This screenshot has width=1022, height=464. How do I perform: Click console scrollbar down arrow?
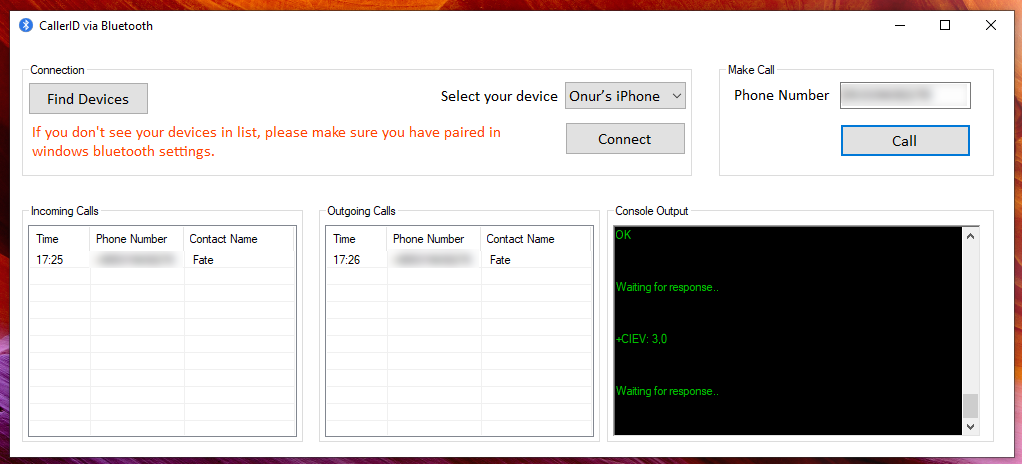click(x=970, y=426)
